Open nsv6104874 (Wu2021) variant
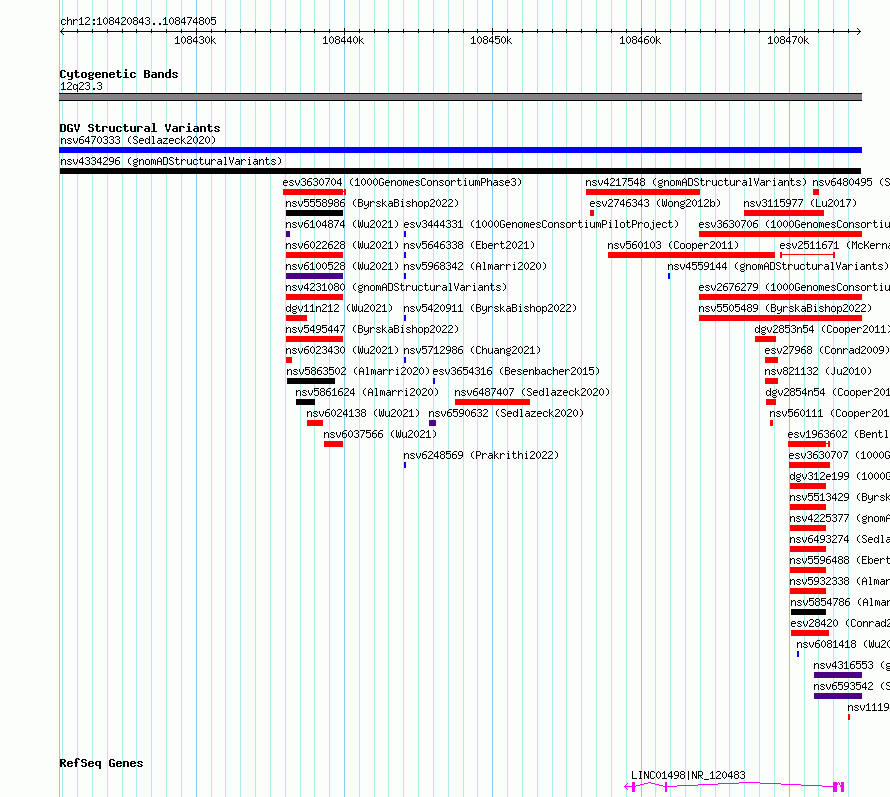The width and height of the screenshot is (890, 797). pos(342,224)
